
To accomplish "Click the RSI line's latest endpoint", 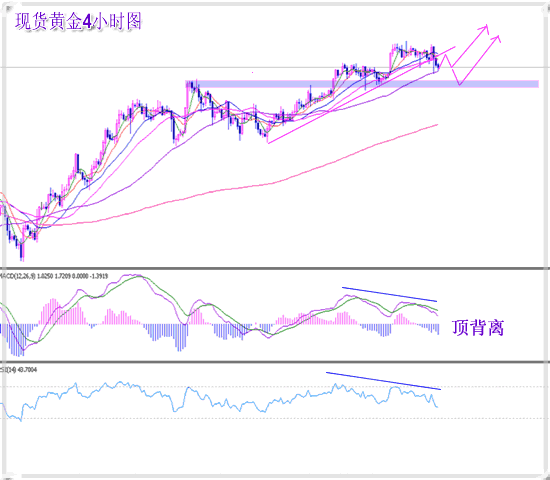I will [x=437, y=407].
